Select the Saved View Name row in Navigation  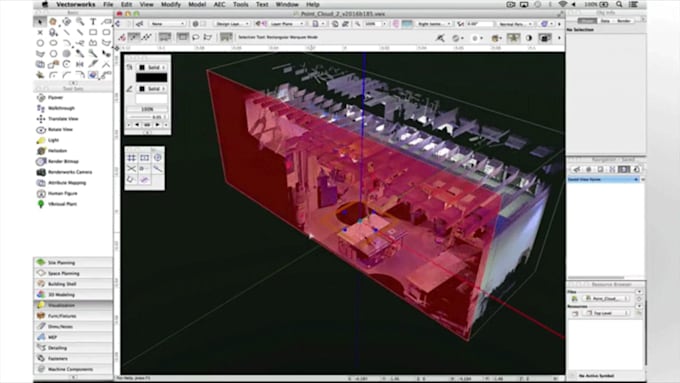[603, 179]
